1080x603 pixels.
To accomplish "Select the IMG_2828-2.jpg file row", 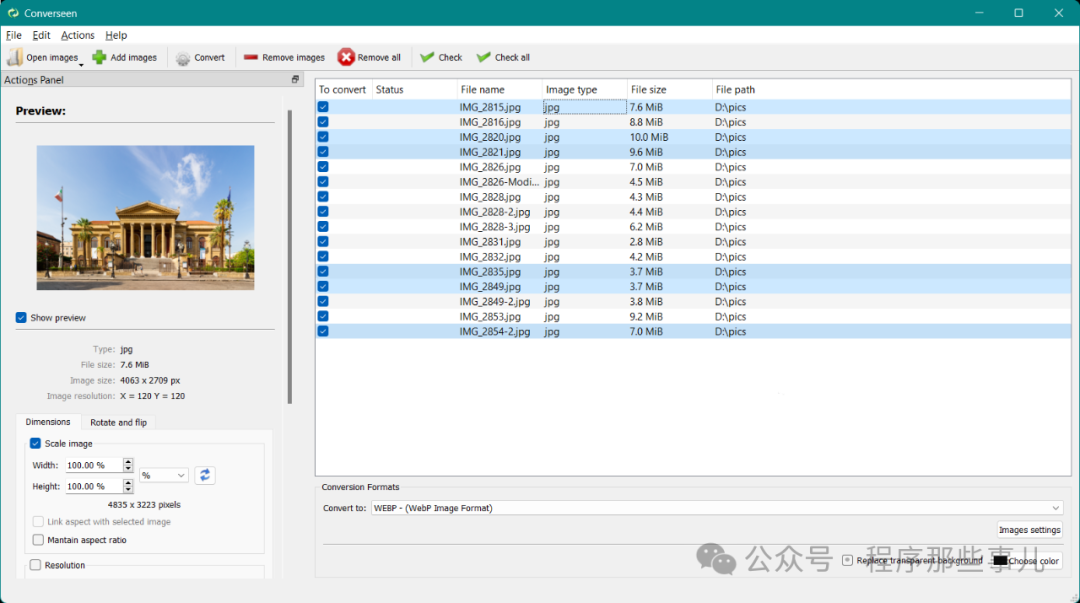I will pos(693,212).
